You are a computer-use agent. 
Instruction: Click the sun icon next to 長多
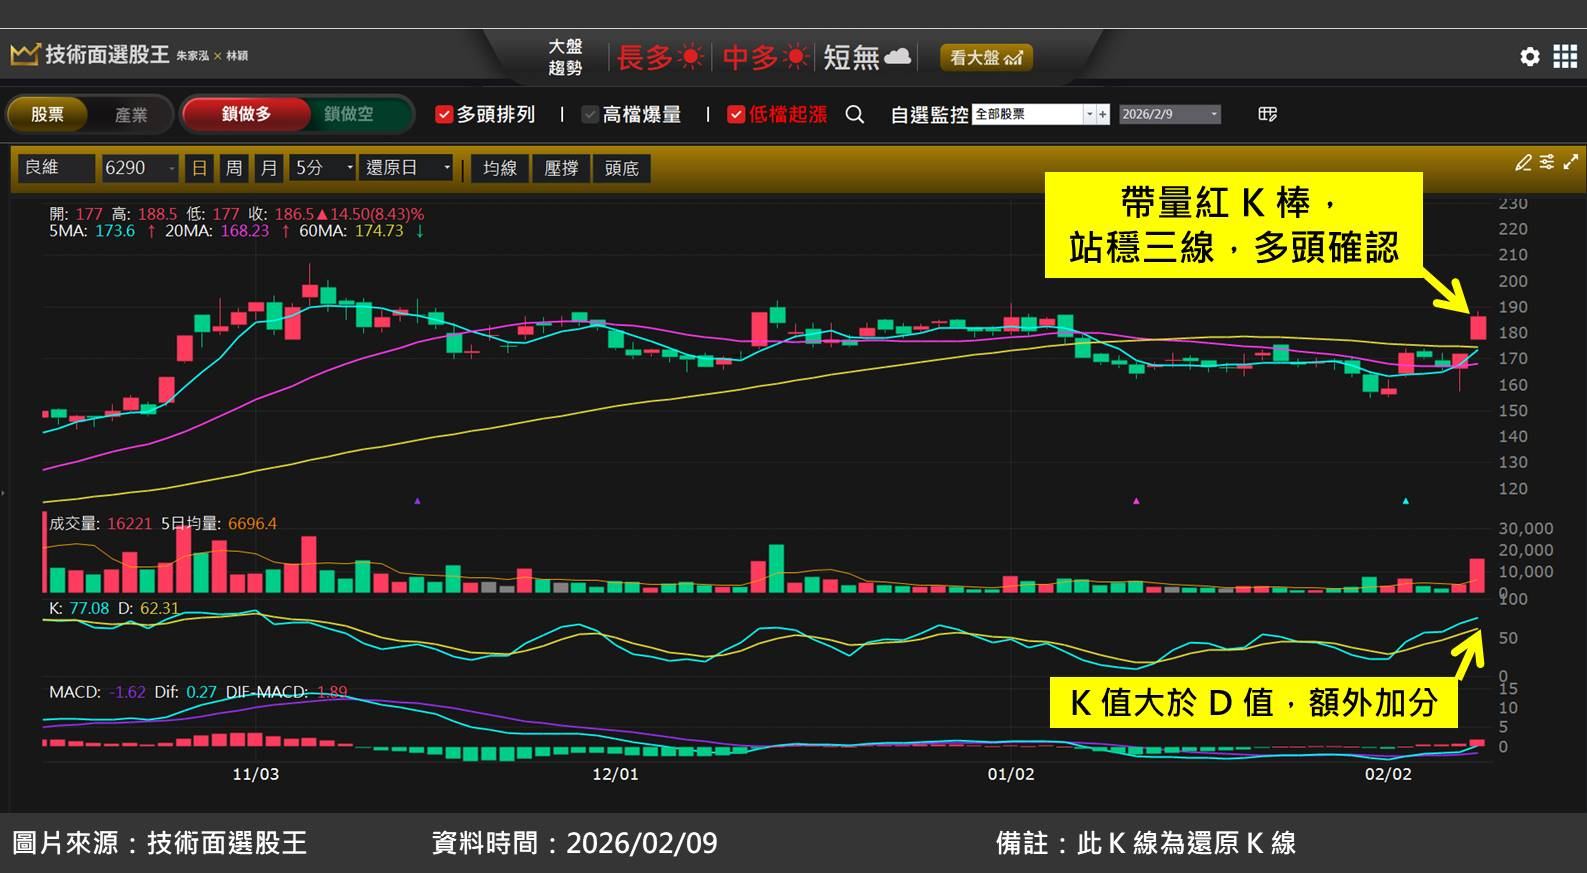pos(690,57)
